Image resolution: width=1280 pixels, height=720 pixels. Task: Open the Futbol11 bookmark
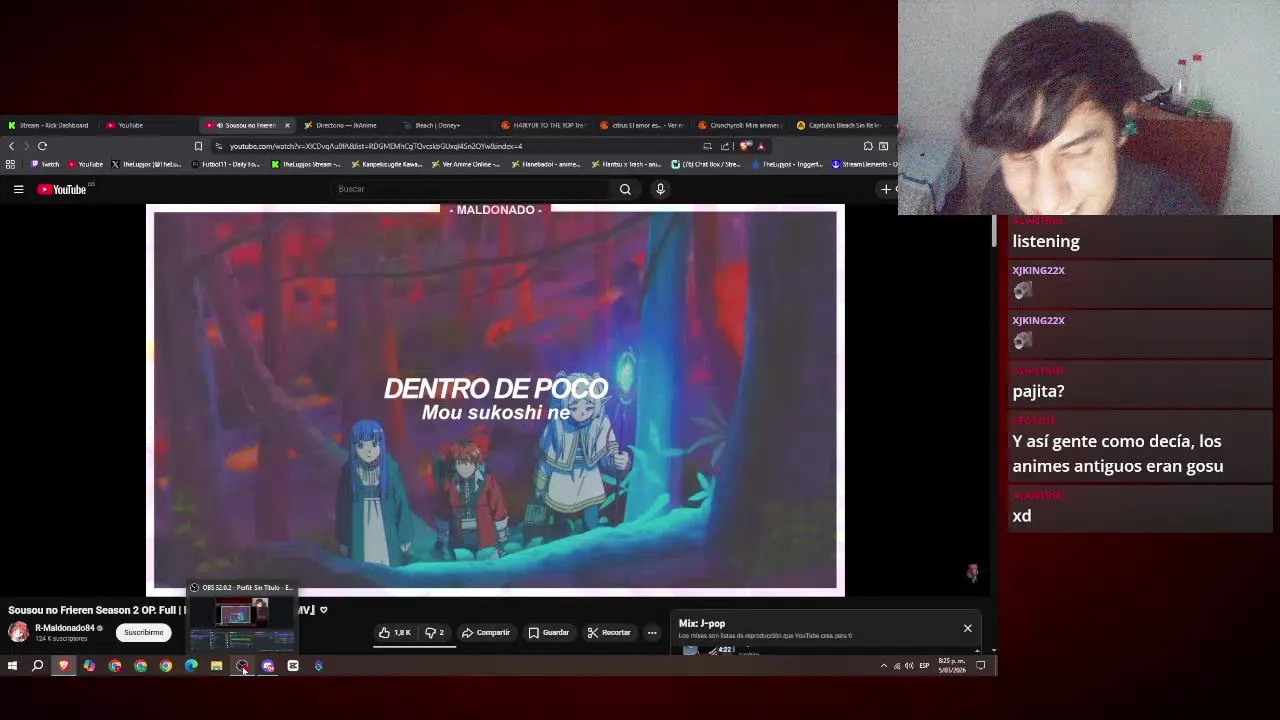225,164
